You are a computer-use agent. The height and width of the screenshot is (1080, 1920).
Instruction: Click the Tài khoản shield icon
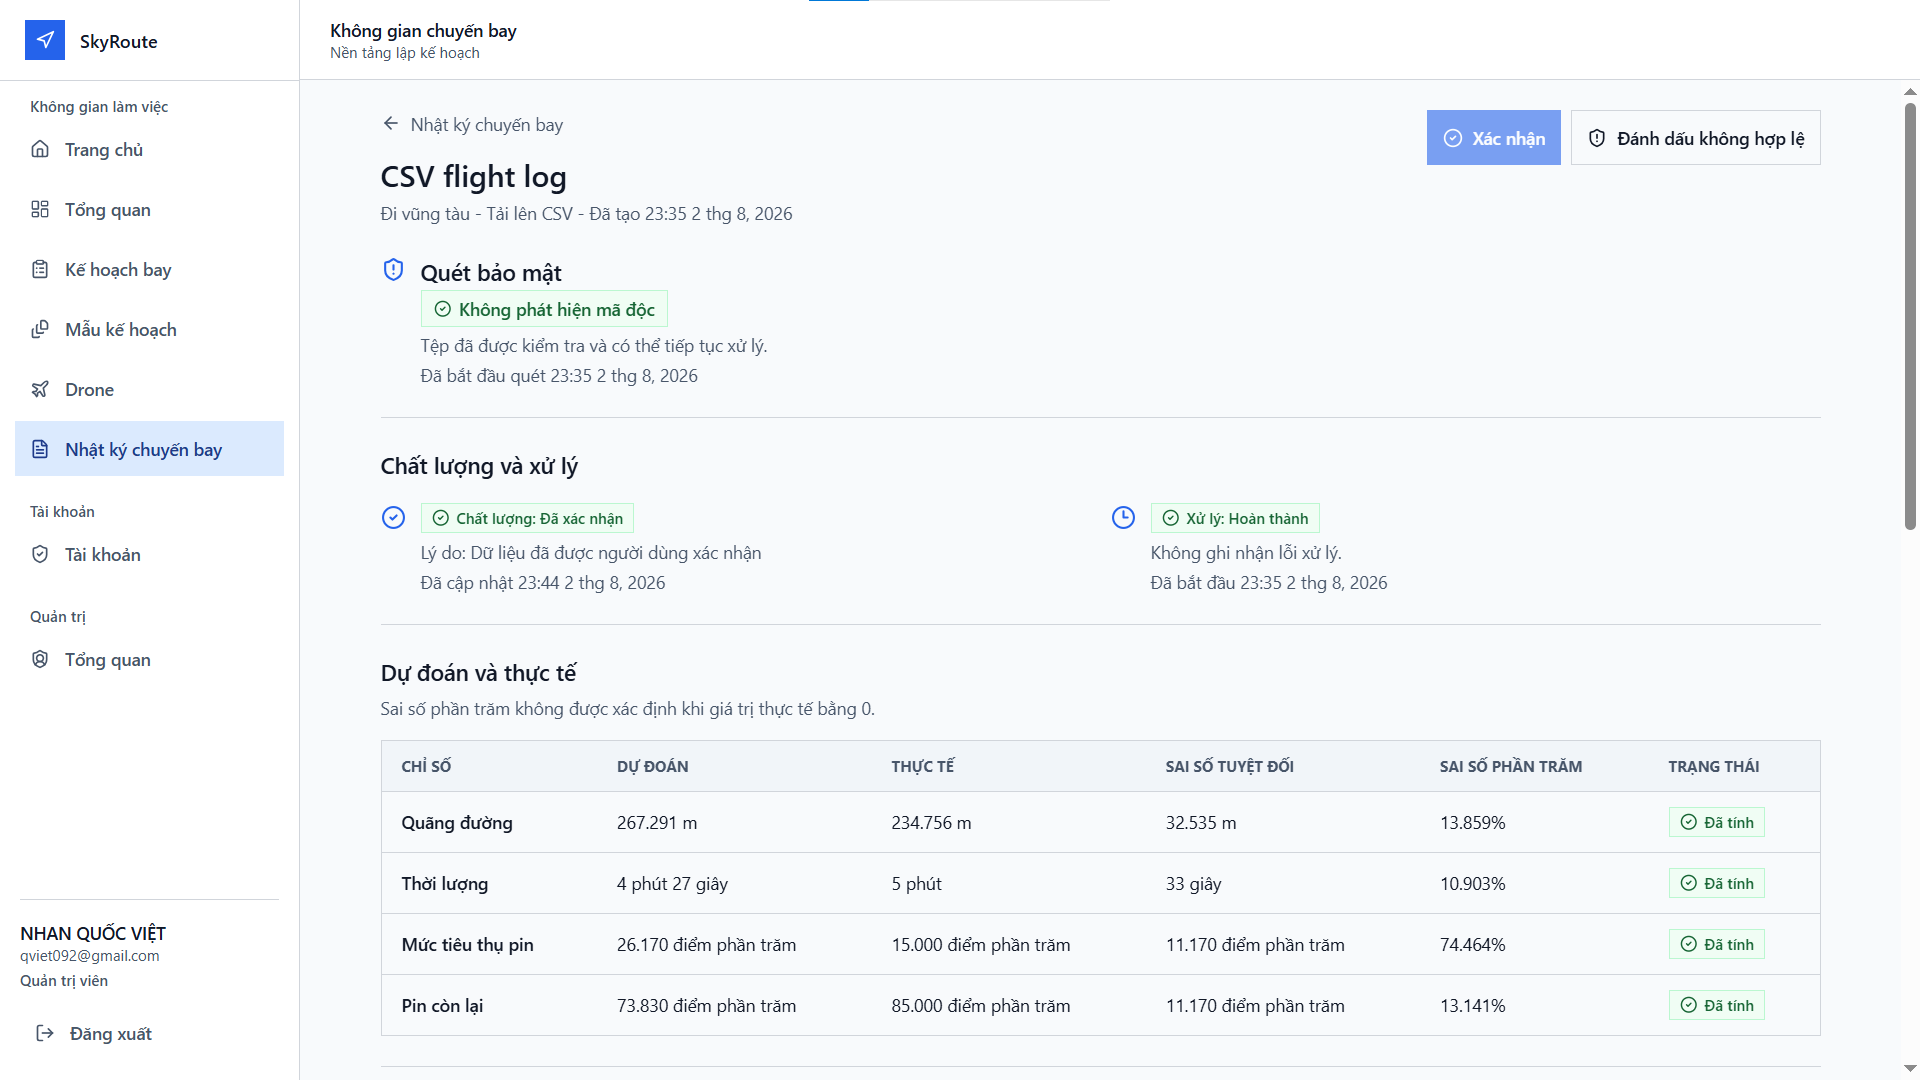pyautogui.click(x=40, y=554)
